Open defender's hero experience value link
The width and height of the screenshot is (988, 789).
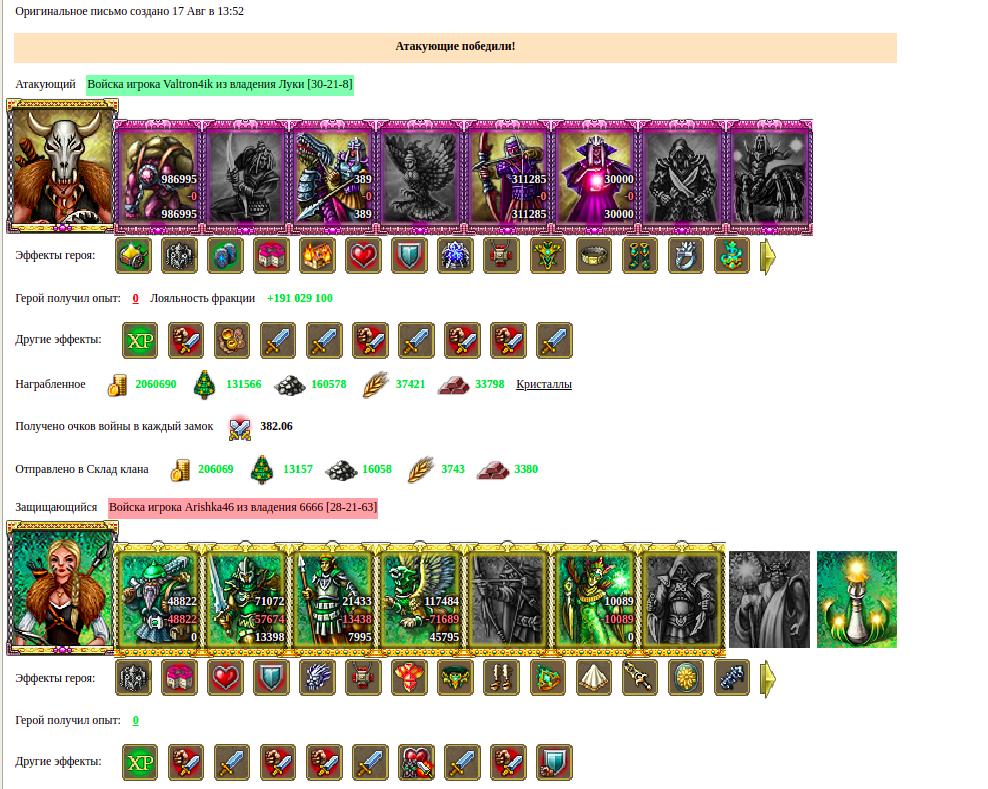point(135,720)
